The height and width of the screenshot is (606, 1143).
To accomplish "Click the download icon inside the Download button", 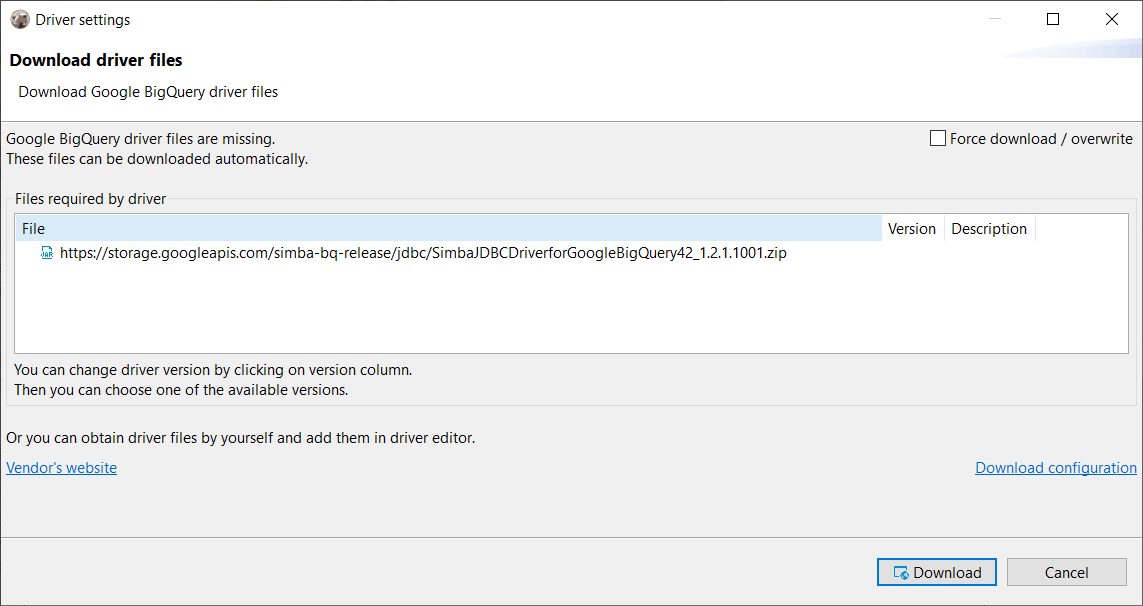I will [899, 572].
